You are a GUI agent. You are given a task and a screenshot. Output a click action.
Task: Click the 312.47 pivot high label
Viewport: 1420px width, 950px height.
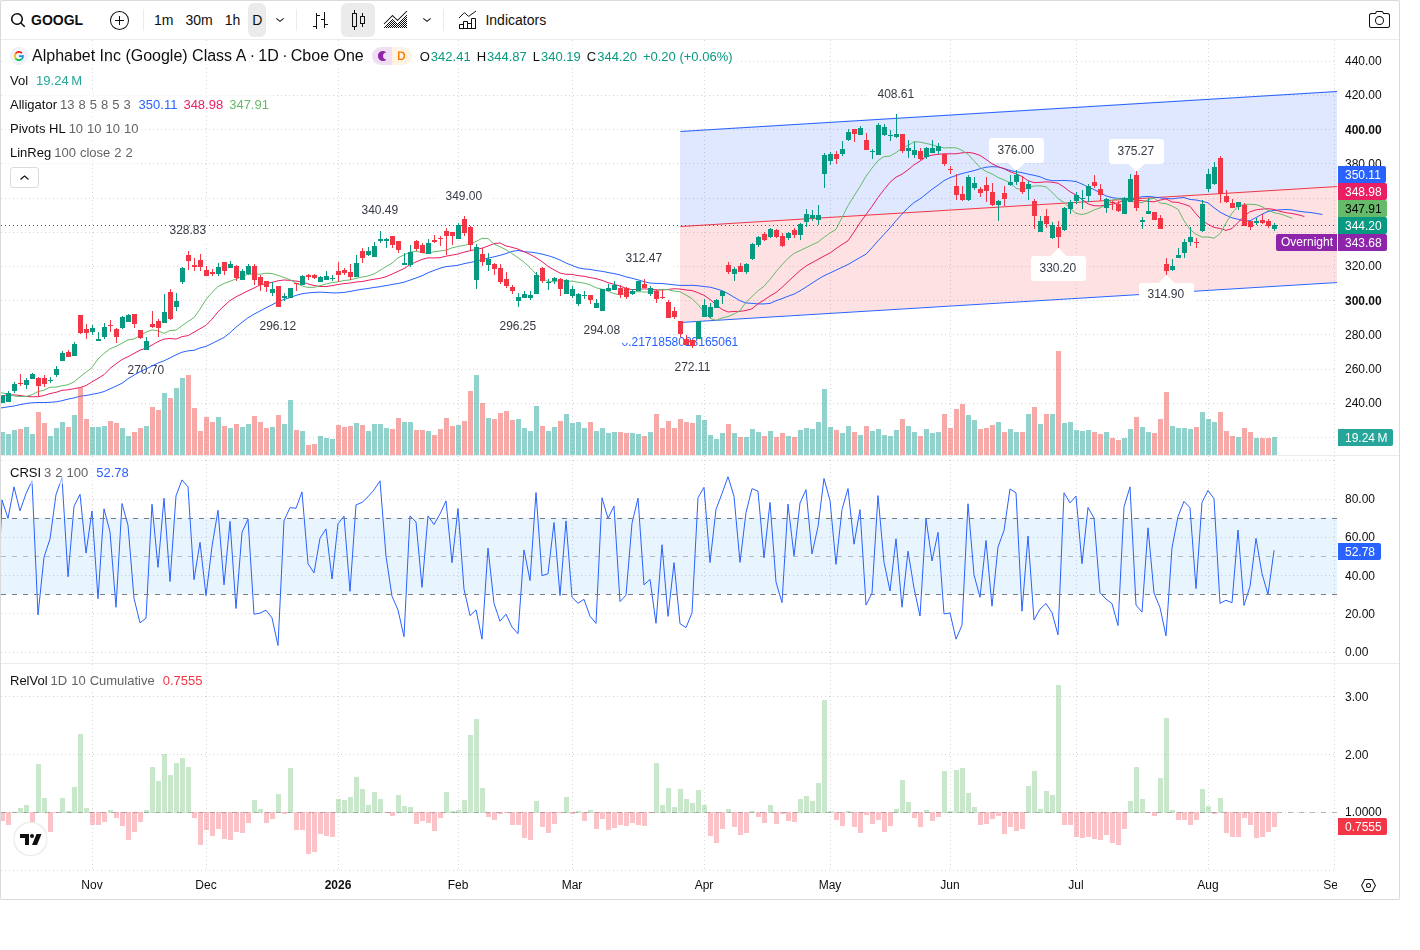click(x=644, y=258)
